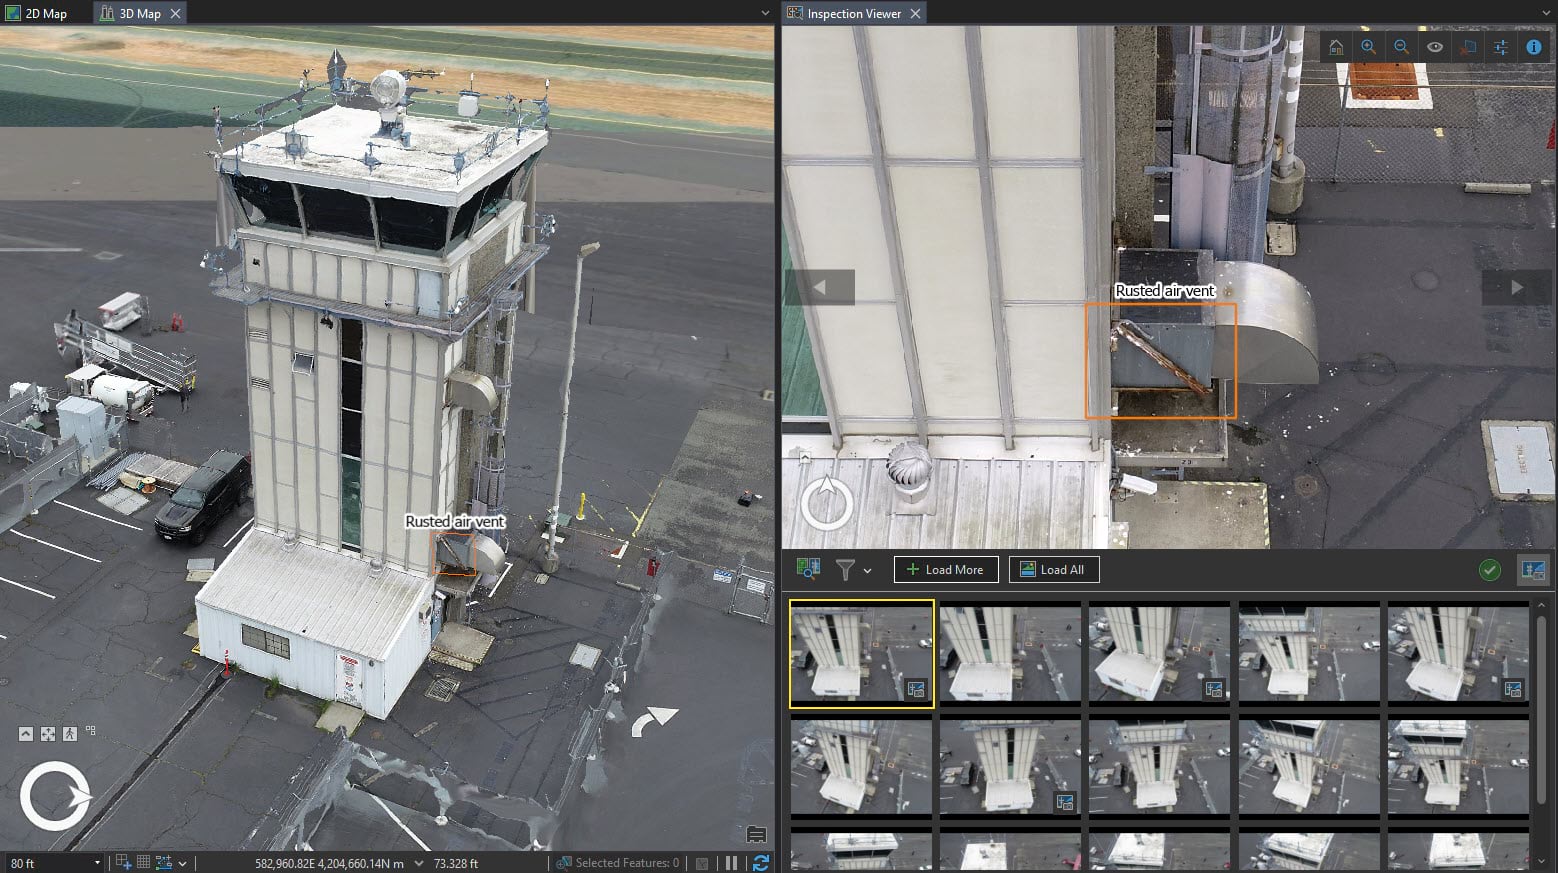Select the yellow-highlighted first tower thumbnail

pos(861,654)
